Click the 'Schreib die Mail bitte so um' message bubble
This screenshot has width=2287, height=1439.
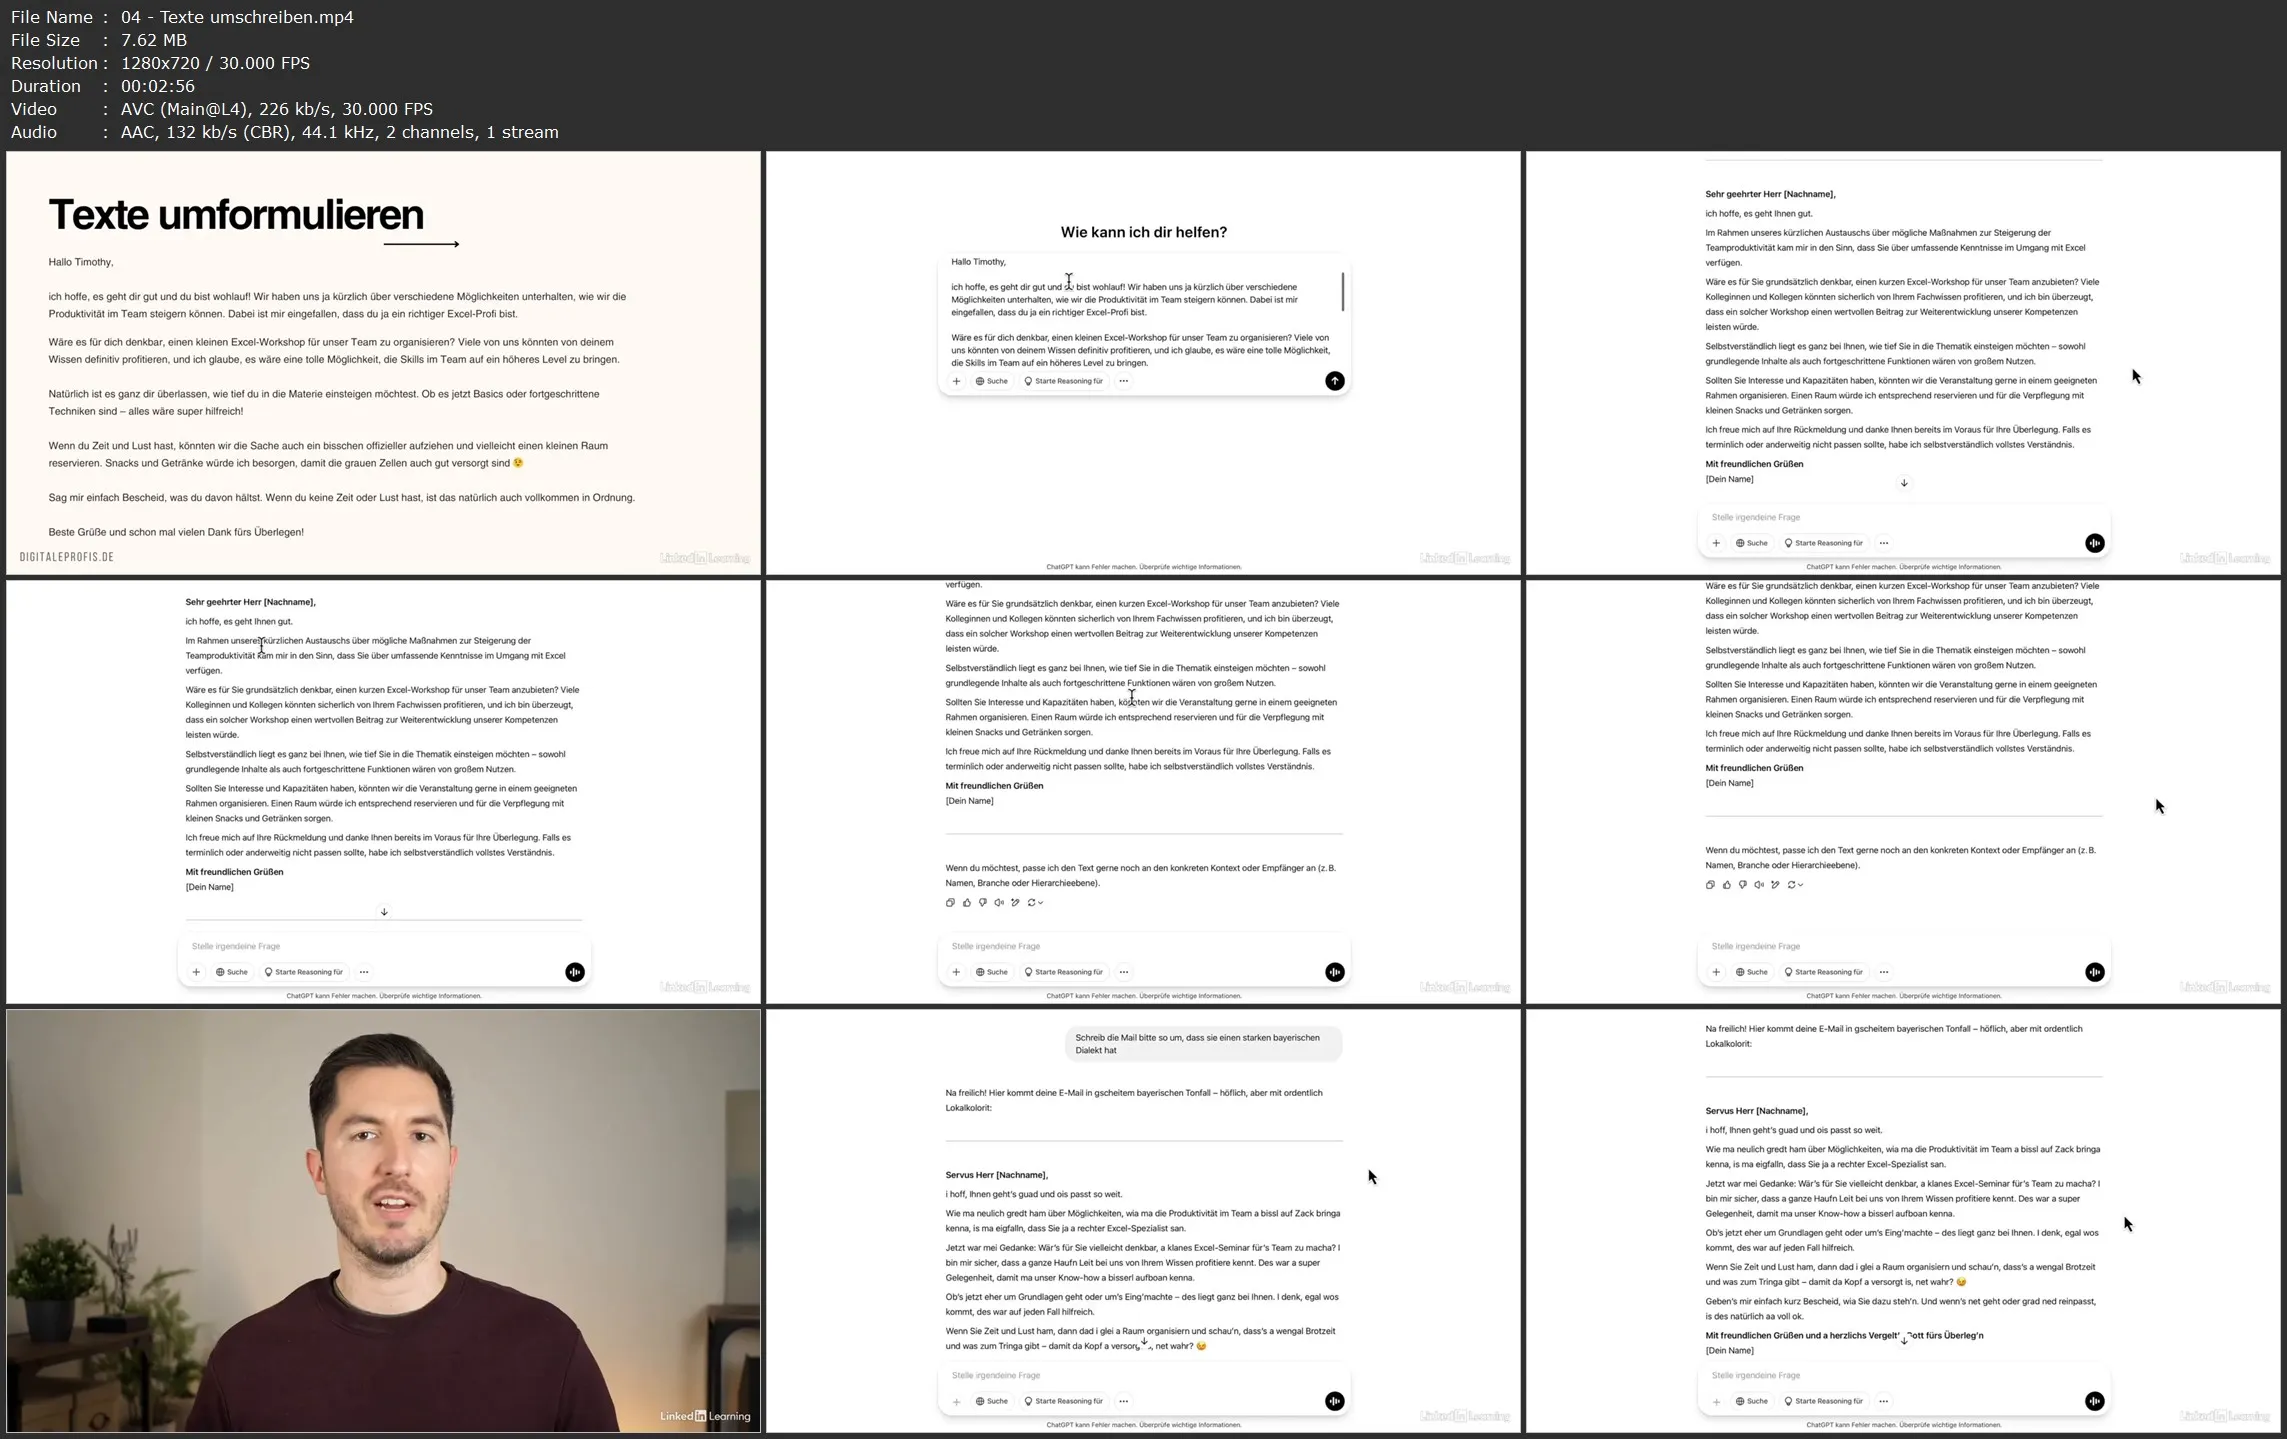(1203, 1044)
